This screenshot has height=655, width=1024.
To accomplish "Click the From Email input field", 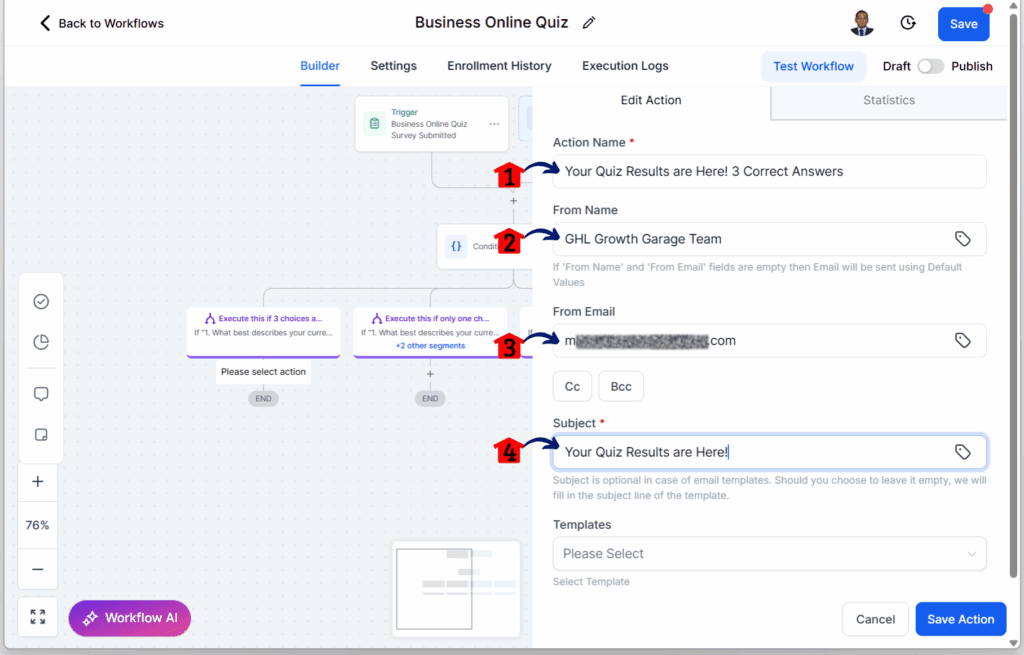I will (769, 340).
